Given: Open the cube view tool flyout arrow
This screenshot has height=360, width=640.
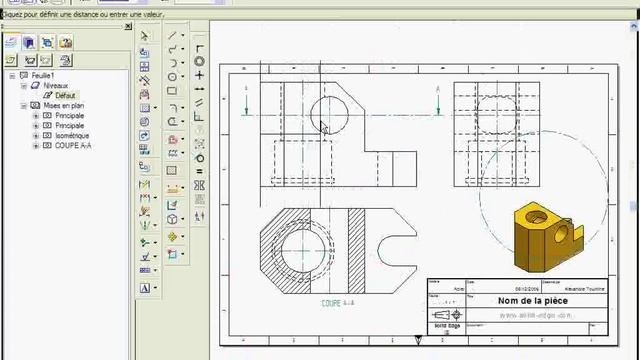Looking at the screenshot, I should 182,219.
